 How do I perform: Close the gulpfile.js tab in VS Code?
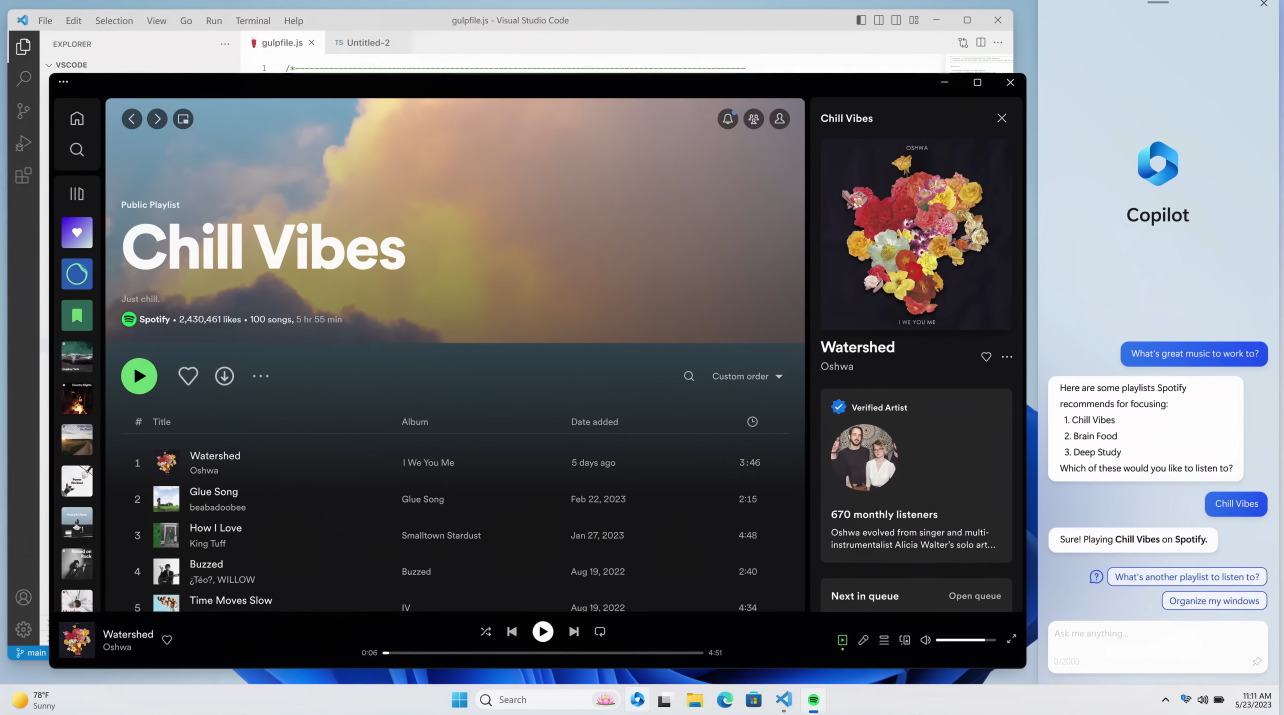312,43
